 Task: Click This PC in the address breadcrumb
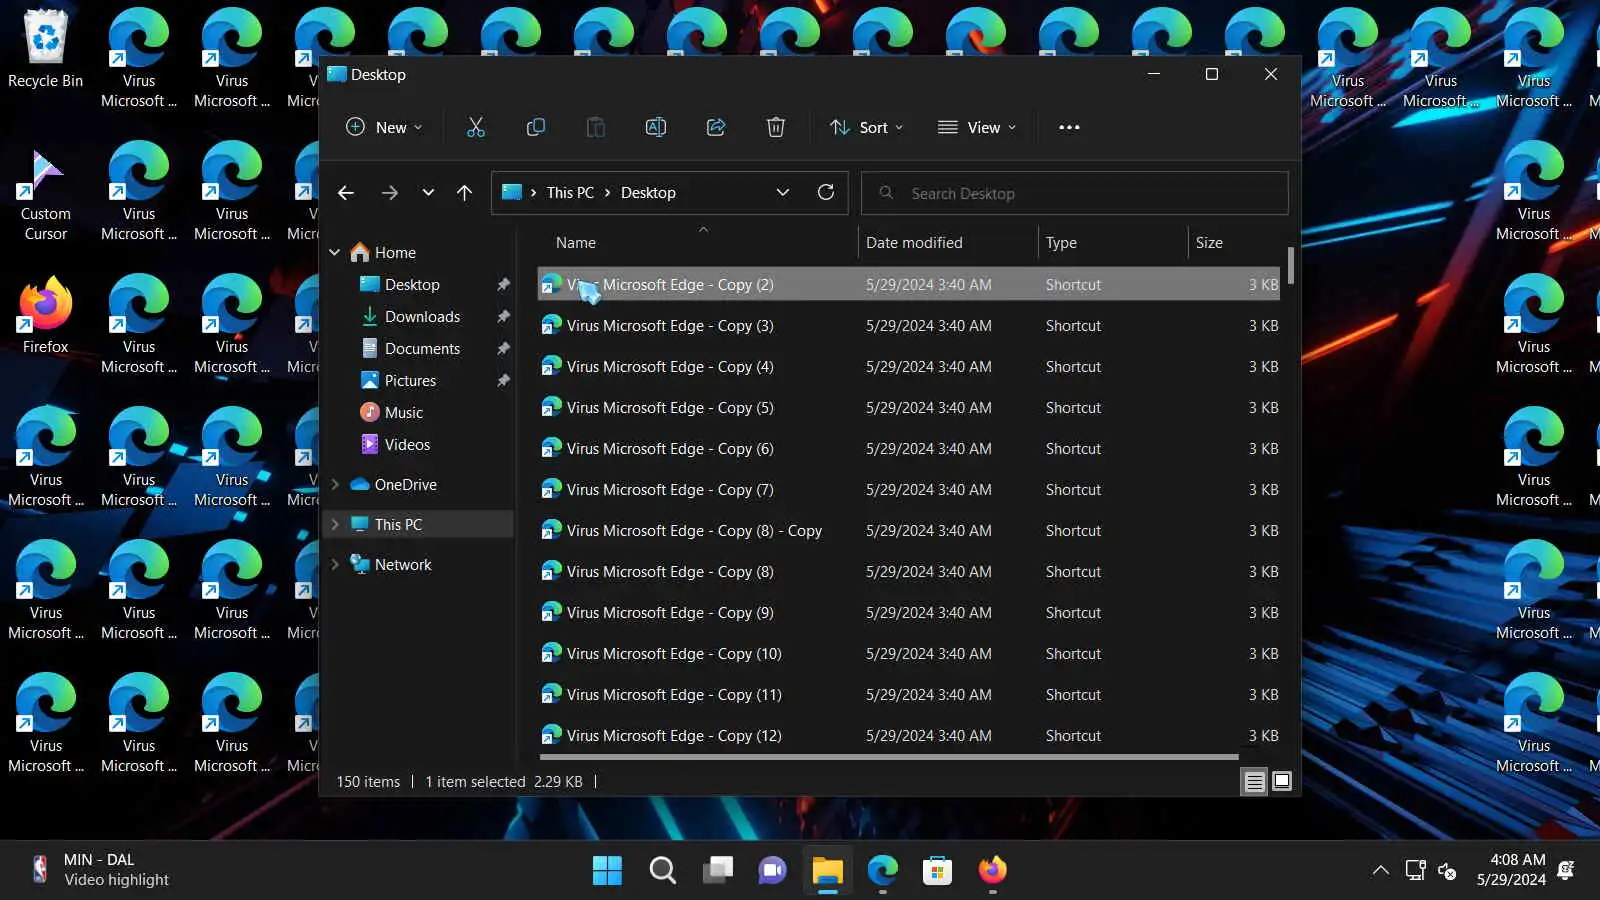570,193
